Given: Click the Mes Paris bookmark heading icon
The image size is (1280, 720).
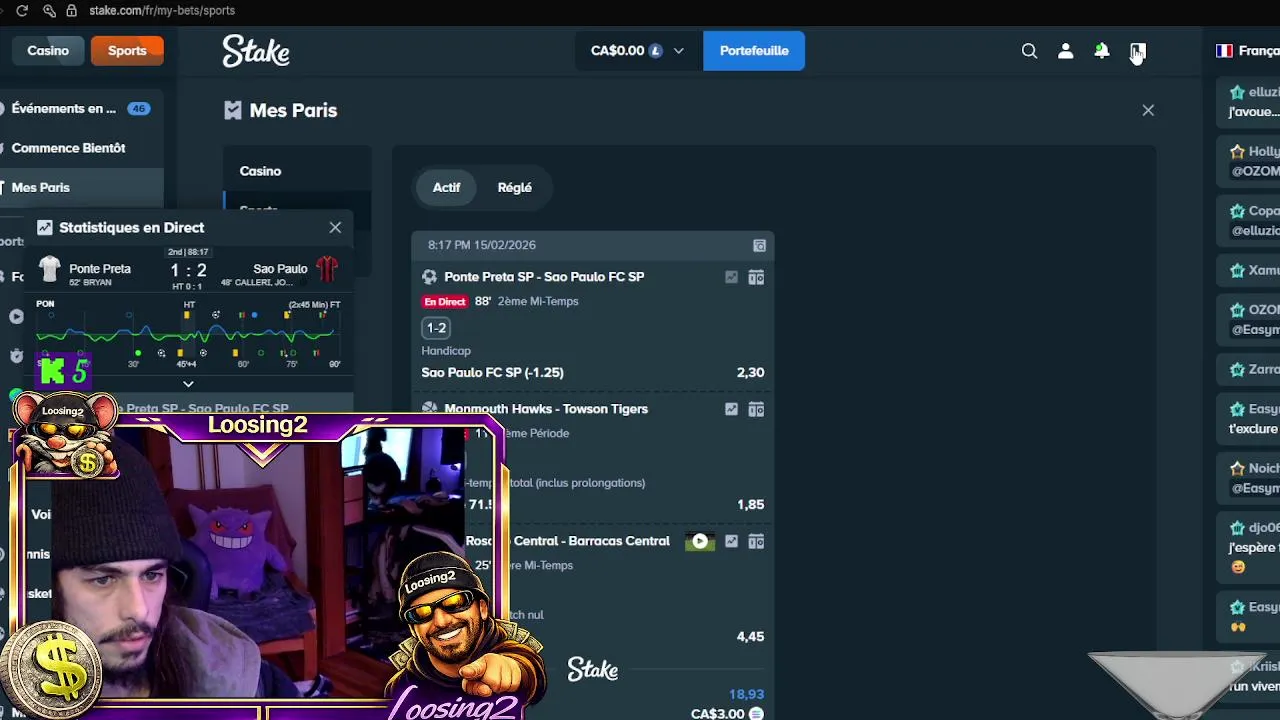Looking at the screenshot, I should click(233, 110).
